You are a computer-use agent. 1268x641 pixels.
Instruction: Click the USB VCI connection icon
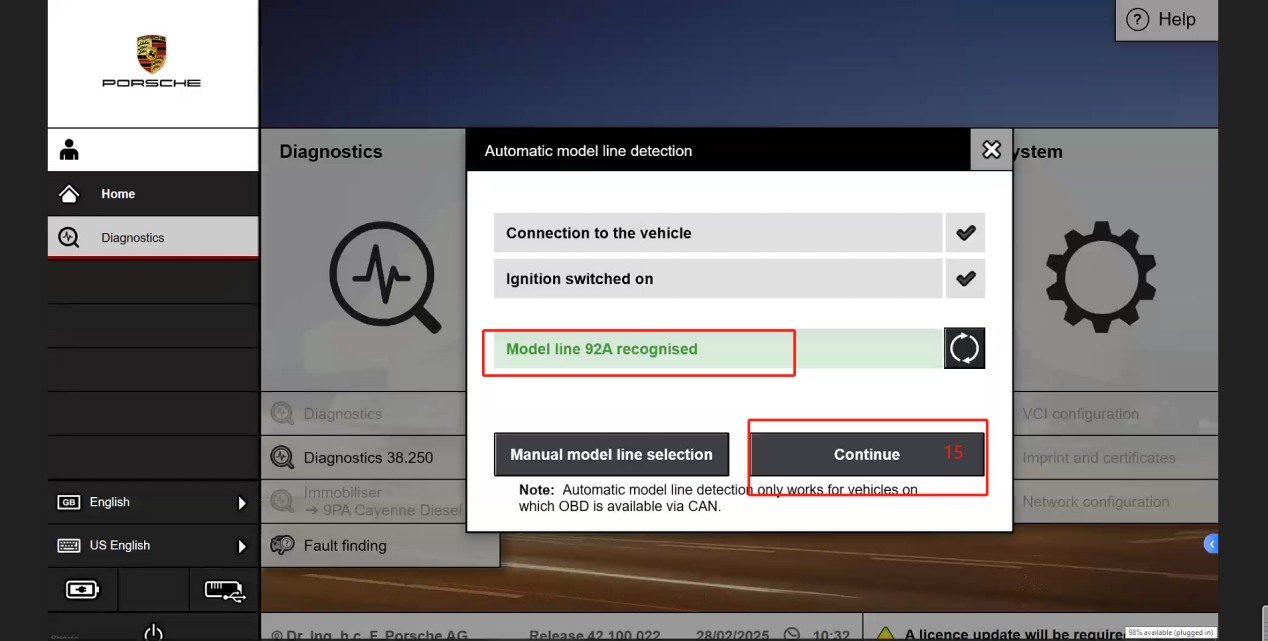point(225,590)
